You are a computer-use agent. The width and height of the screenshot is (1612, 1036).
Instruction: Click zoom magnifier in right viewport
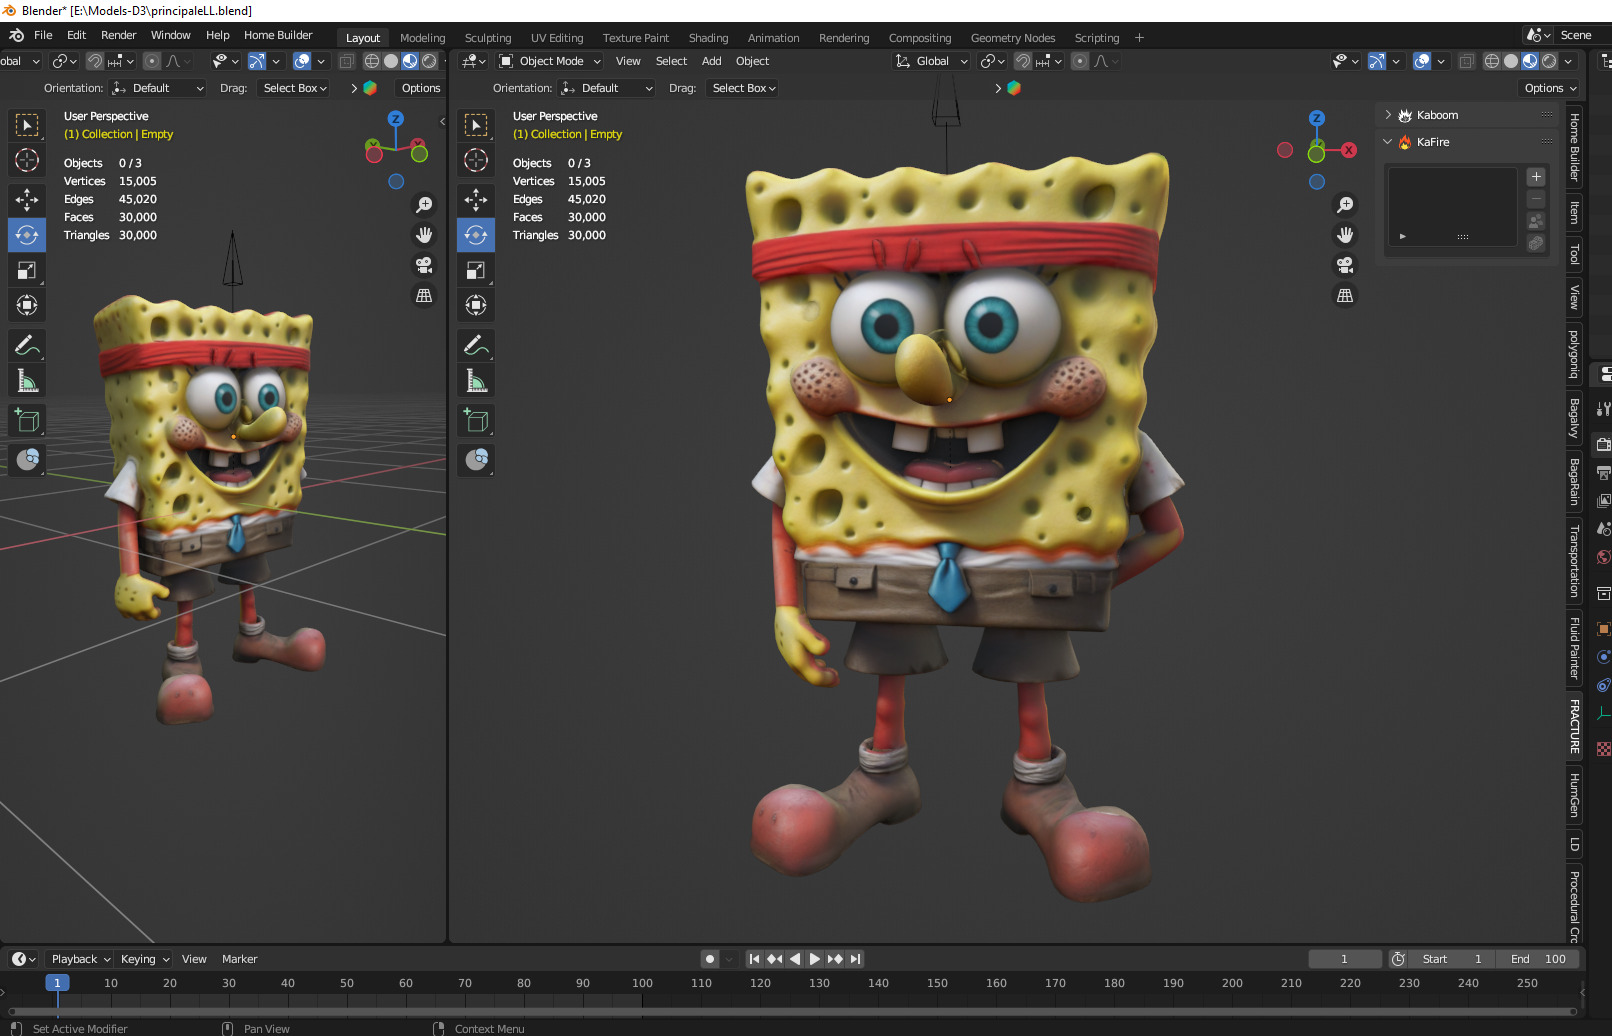coord(1345,205)
